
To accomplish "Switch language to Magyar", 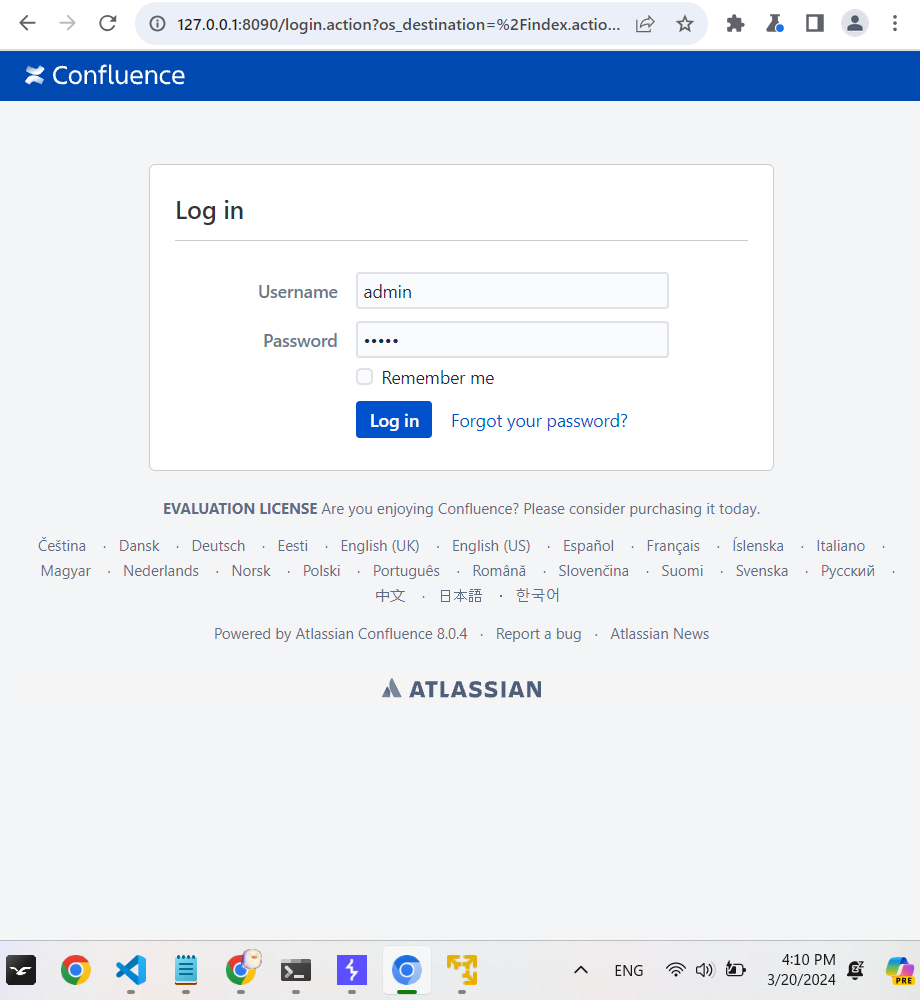I will (66, 571).
